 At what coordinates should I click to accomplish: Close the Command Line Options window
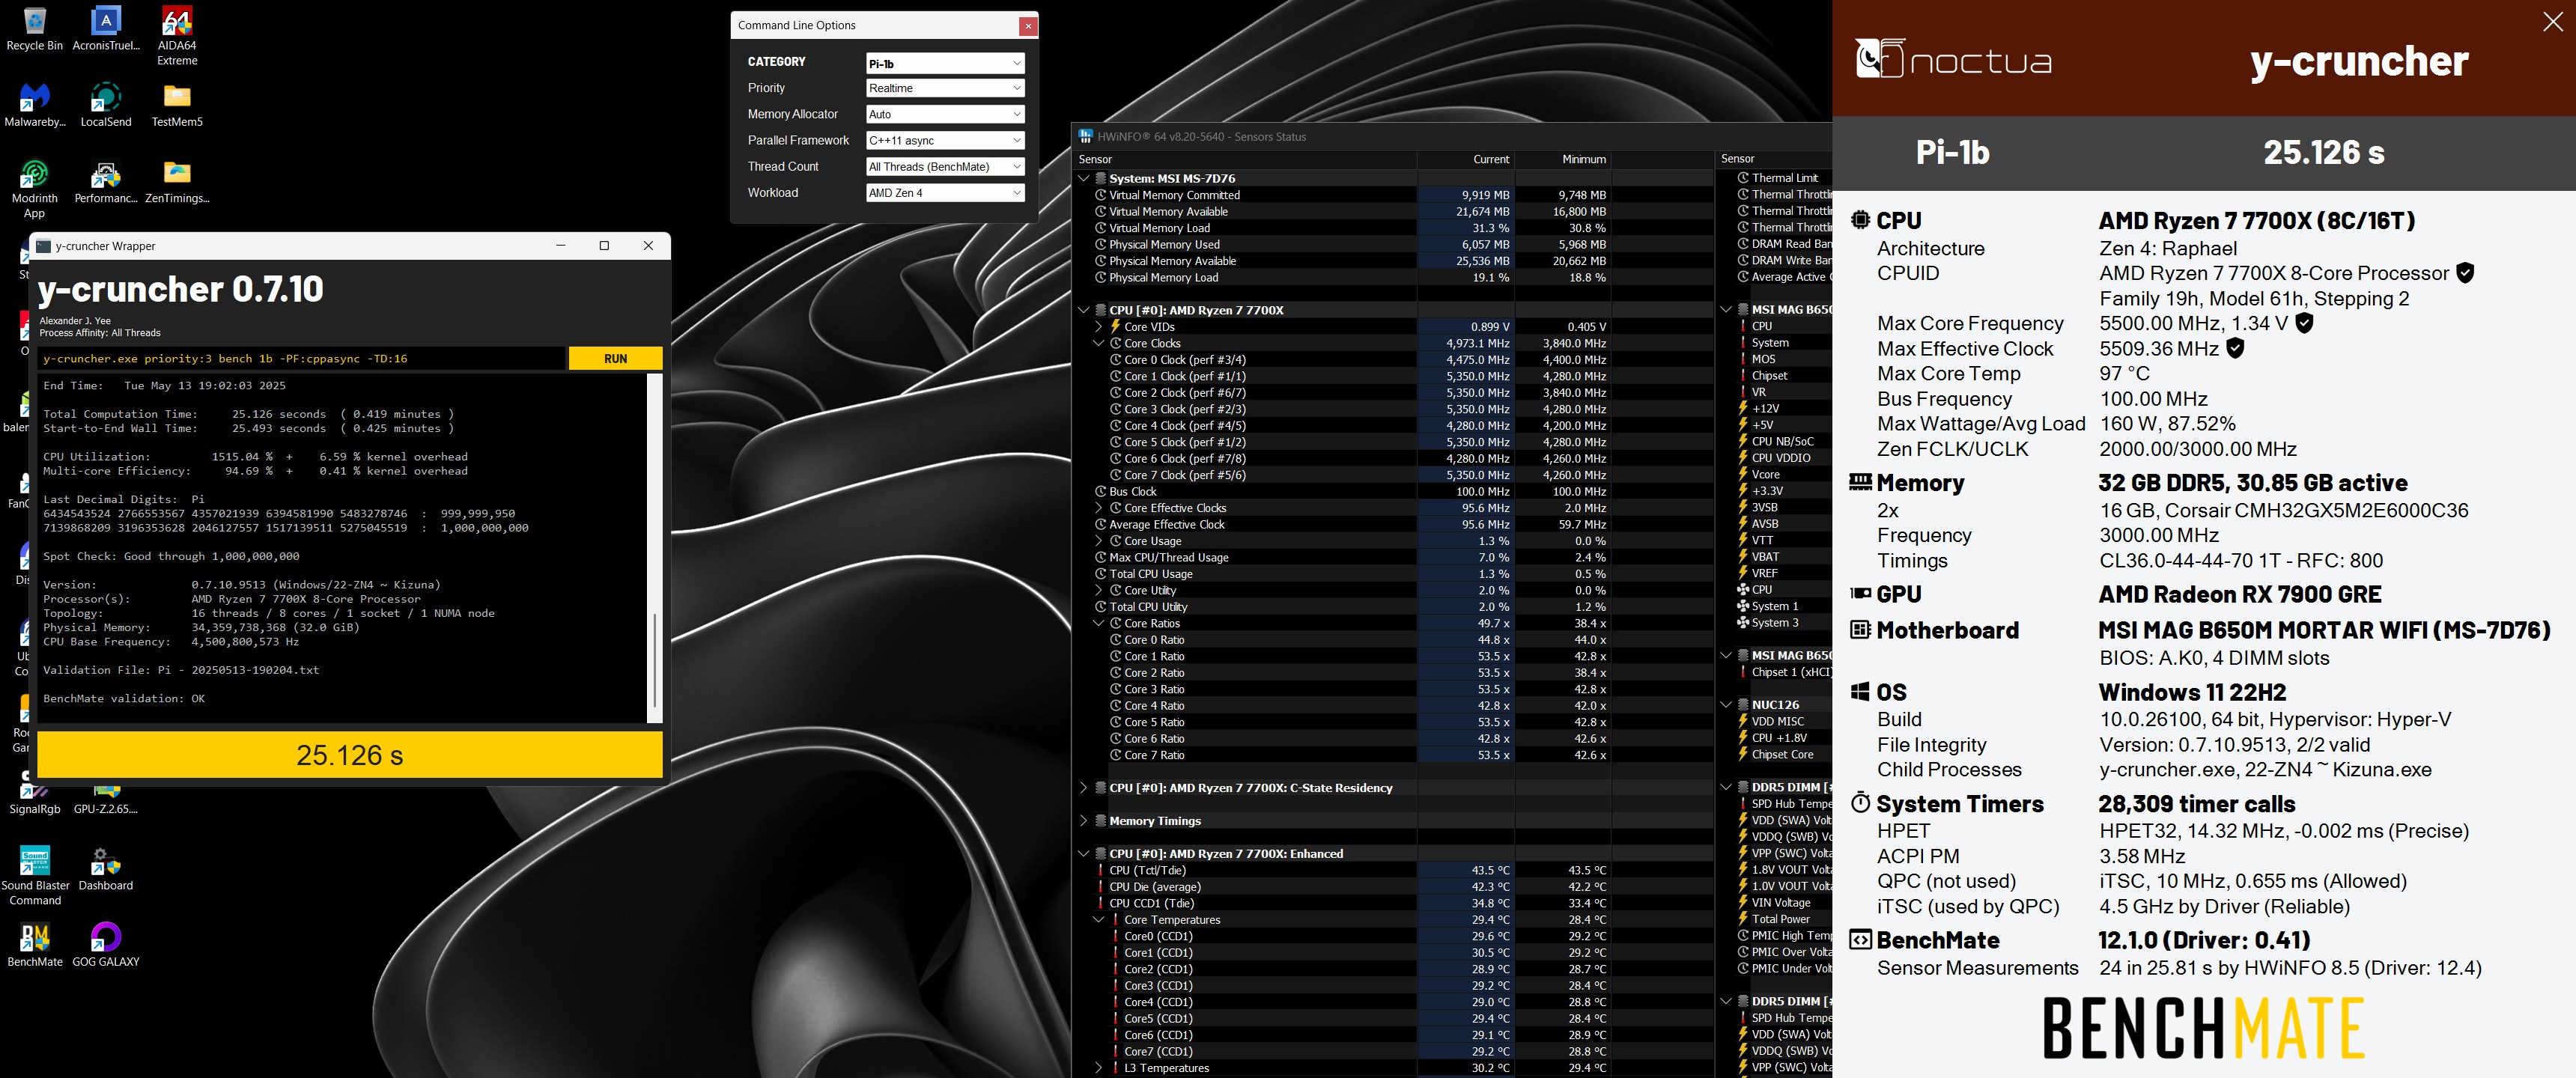1028,26
